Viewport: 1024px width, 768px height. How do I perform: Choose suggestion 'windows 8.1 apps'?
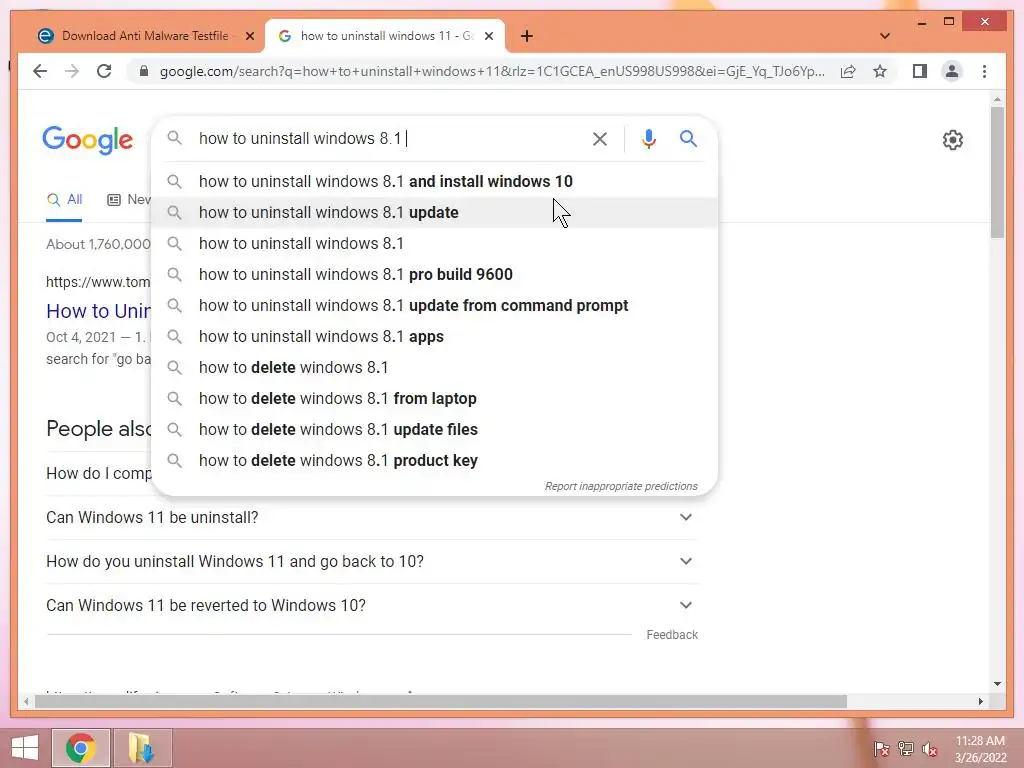[x=434, y=336]
